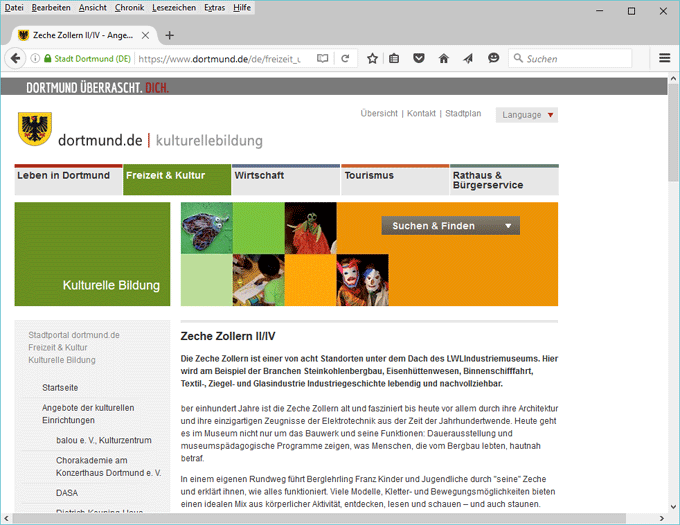
Task: Open balou e. V., Kulturzentrum entry
Action: coord(104,440)
